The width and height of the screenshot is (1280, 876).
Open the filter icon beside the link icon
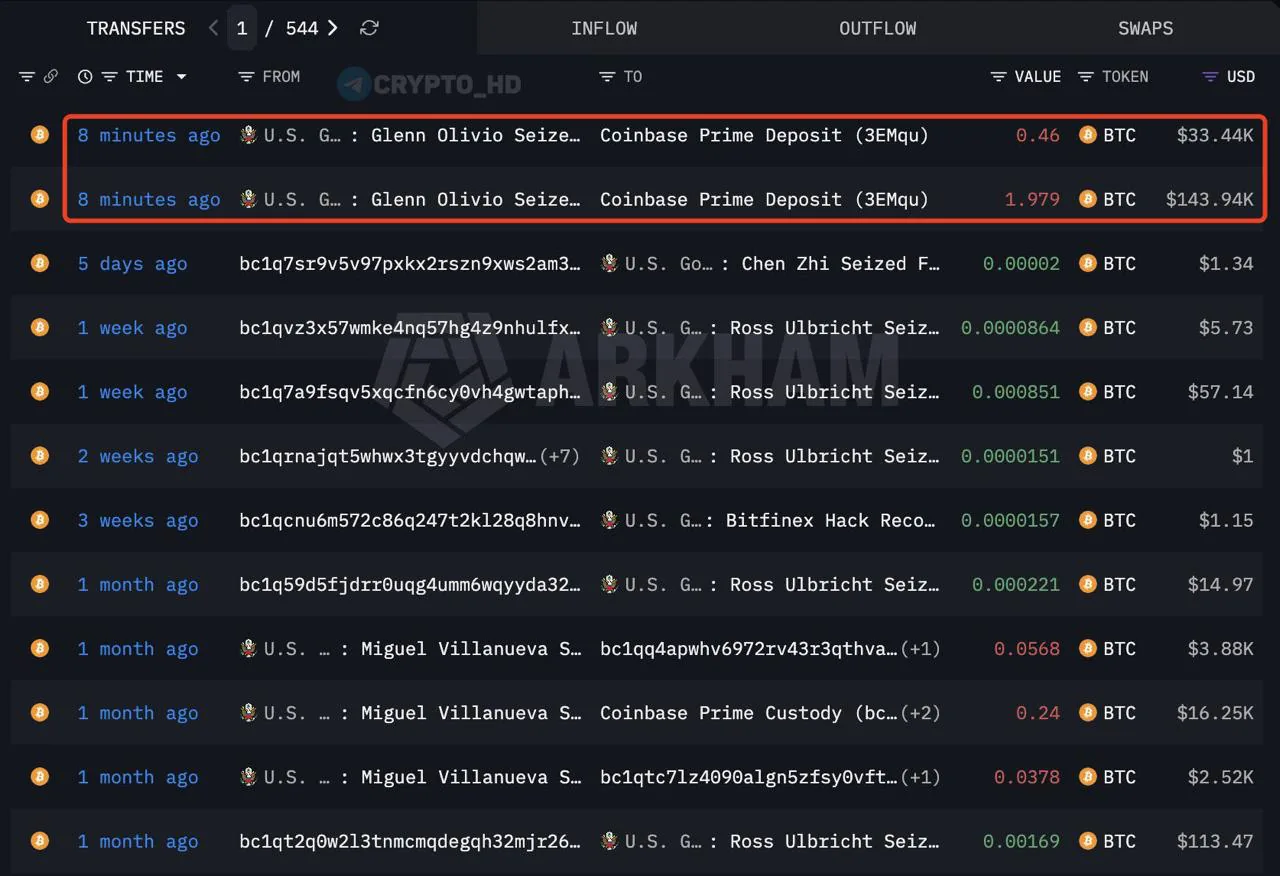(27, 77)
